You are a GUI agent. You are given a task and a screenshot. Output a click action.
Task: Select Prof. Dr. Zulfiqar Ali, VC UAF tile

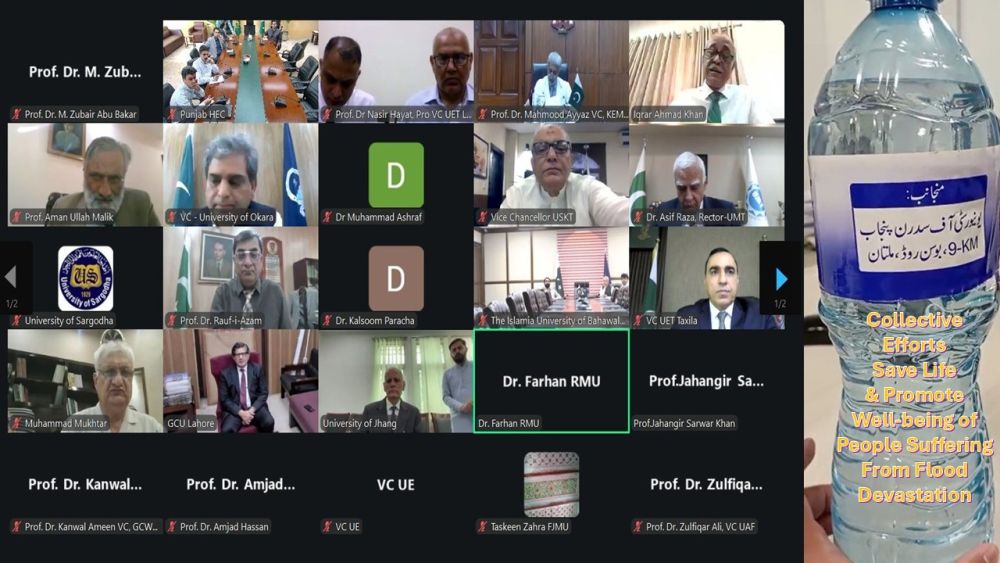point(707,484)
